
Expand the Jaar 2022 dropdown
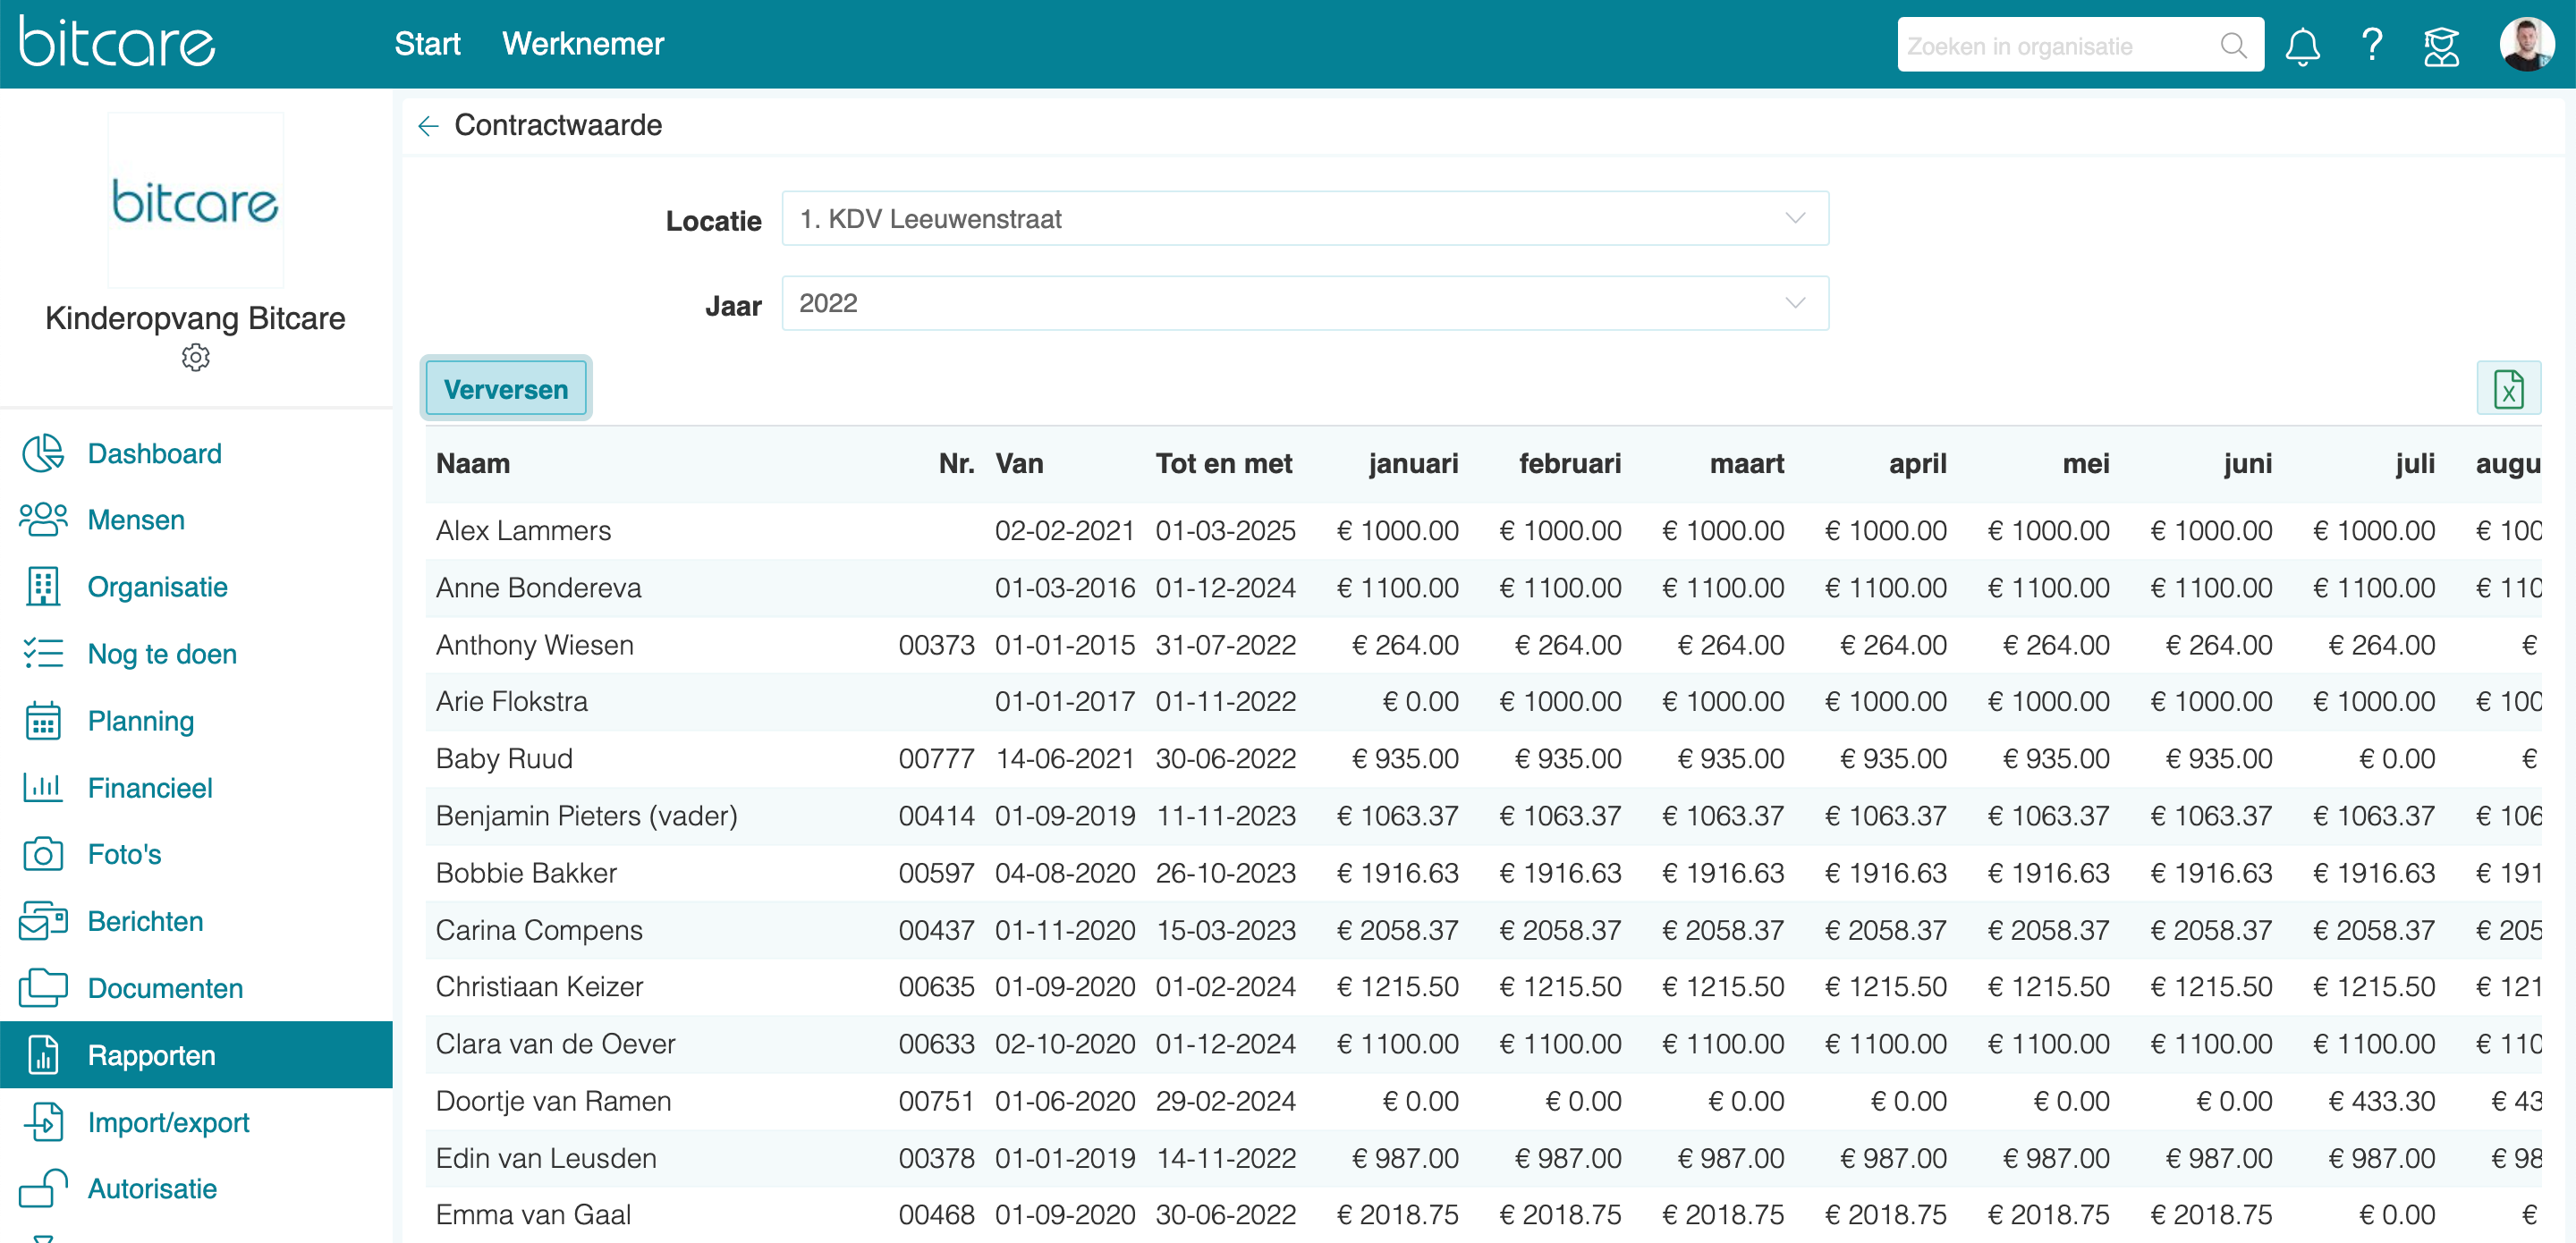[1305, 303]
